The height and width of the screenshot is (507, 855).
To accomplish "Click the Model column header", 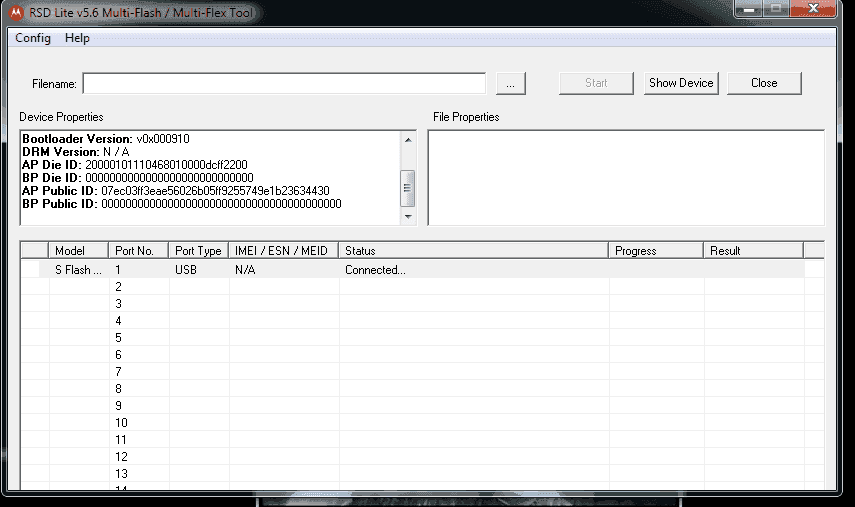I will pos(79,251).
